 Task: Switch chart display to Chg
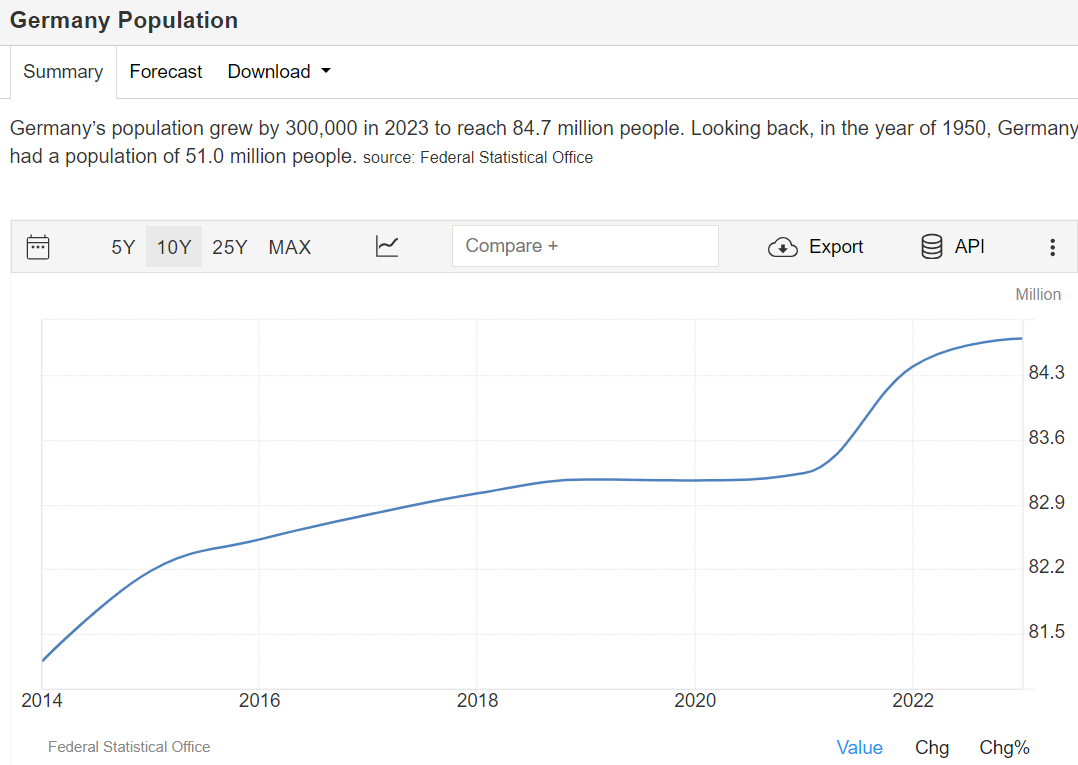[932, 748]
